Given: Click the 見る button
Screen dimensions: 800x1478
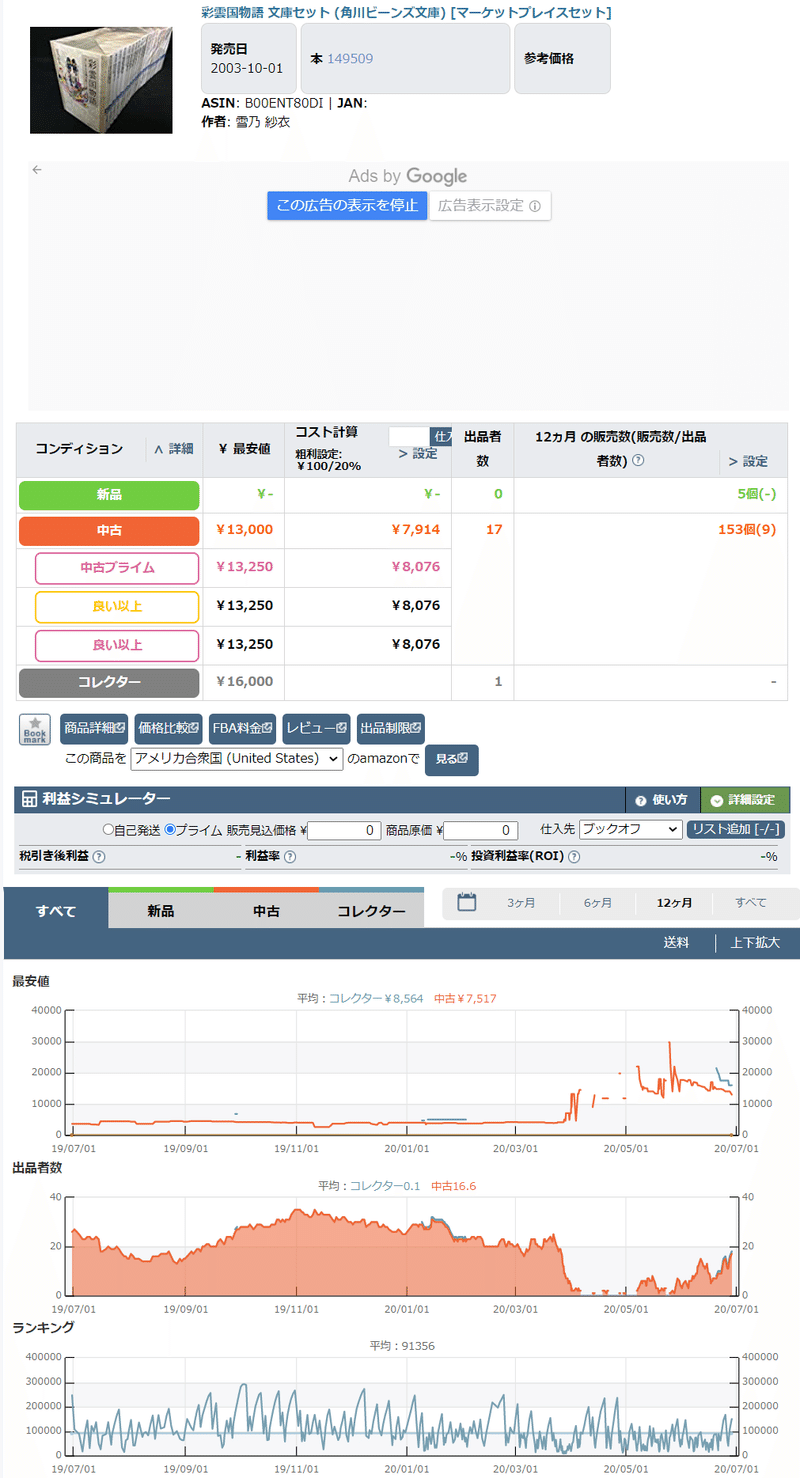Looking at the screenshot, I should (x=452, y=759).
